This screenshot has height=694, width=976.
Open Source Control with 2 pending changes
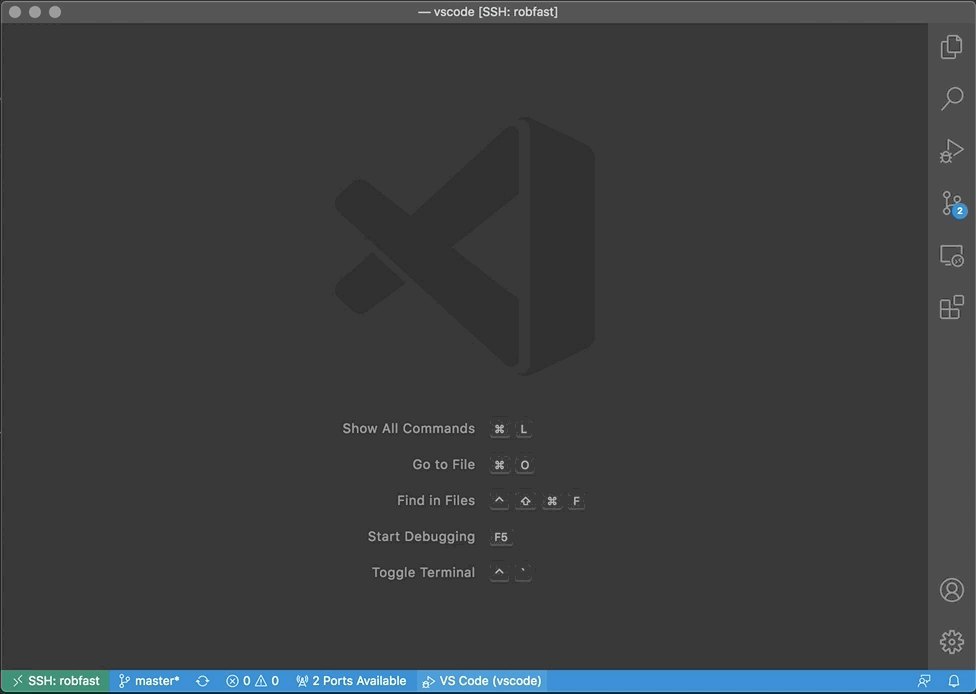[951, 204]
